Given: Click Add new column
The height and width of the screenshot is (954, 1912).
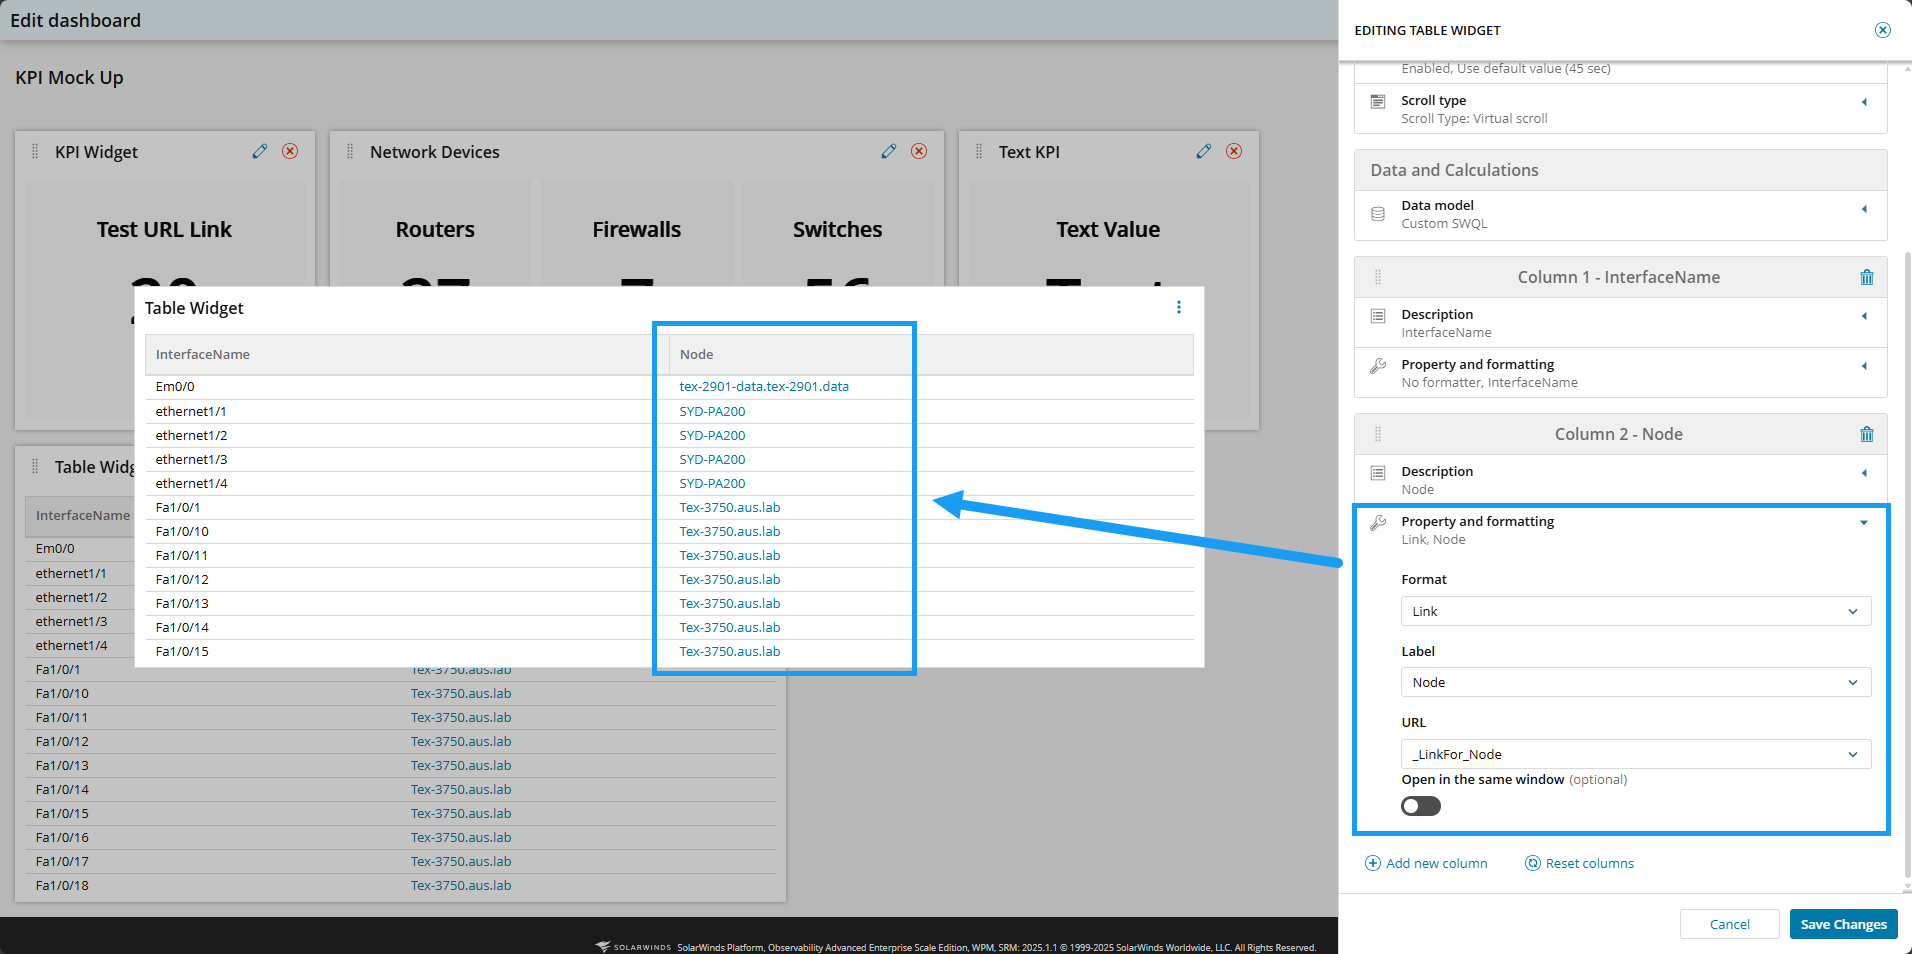Looking at the screenshot, I should [x=1427, y=863].
